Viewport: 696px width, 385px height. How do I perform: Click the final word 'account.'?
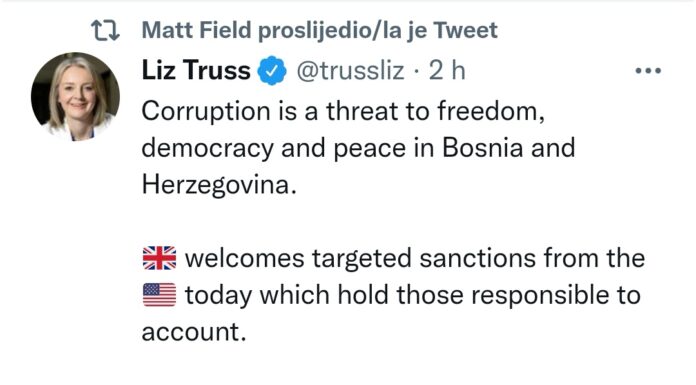point(194,332)
